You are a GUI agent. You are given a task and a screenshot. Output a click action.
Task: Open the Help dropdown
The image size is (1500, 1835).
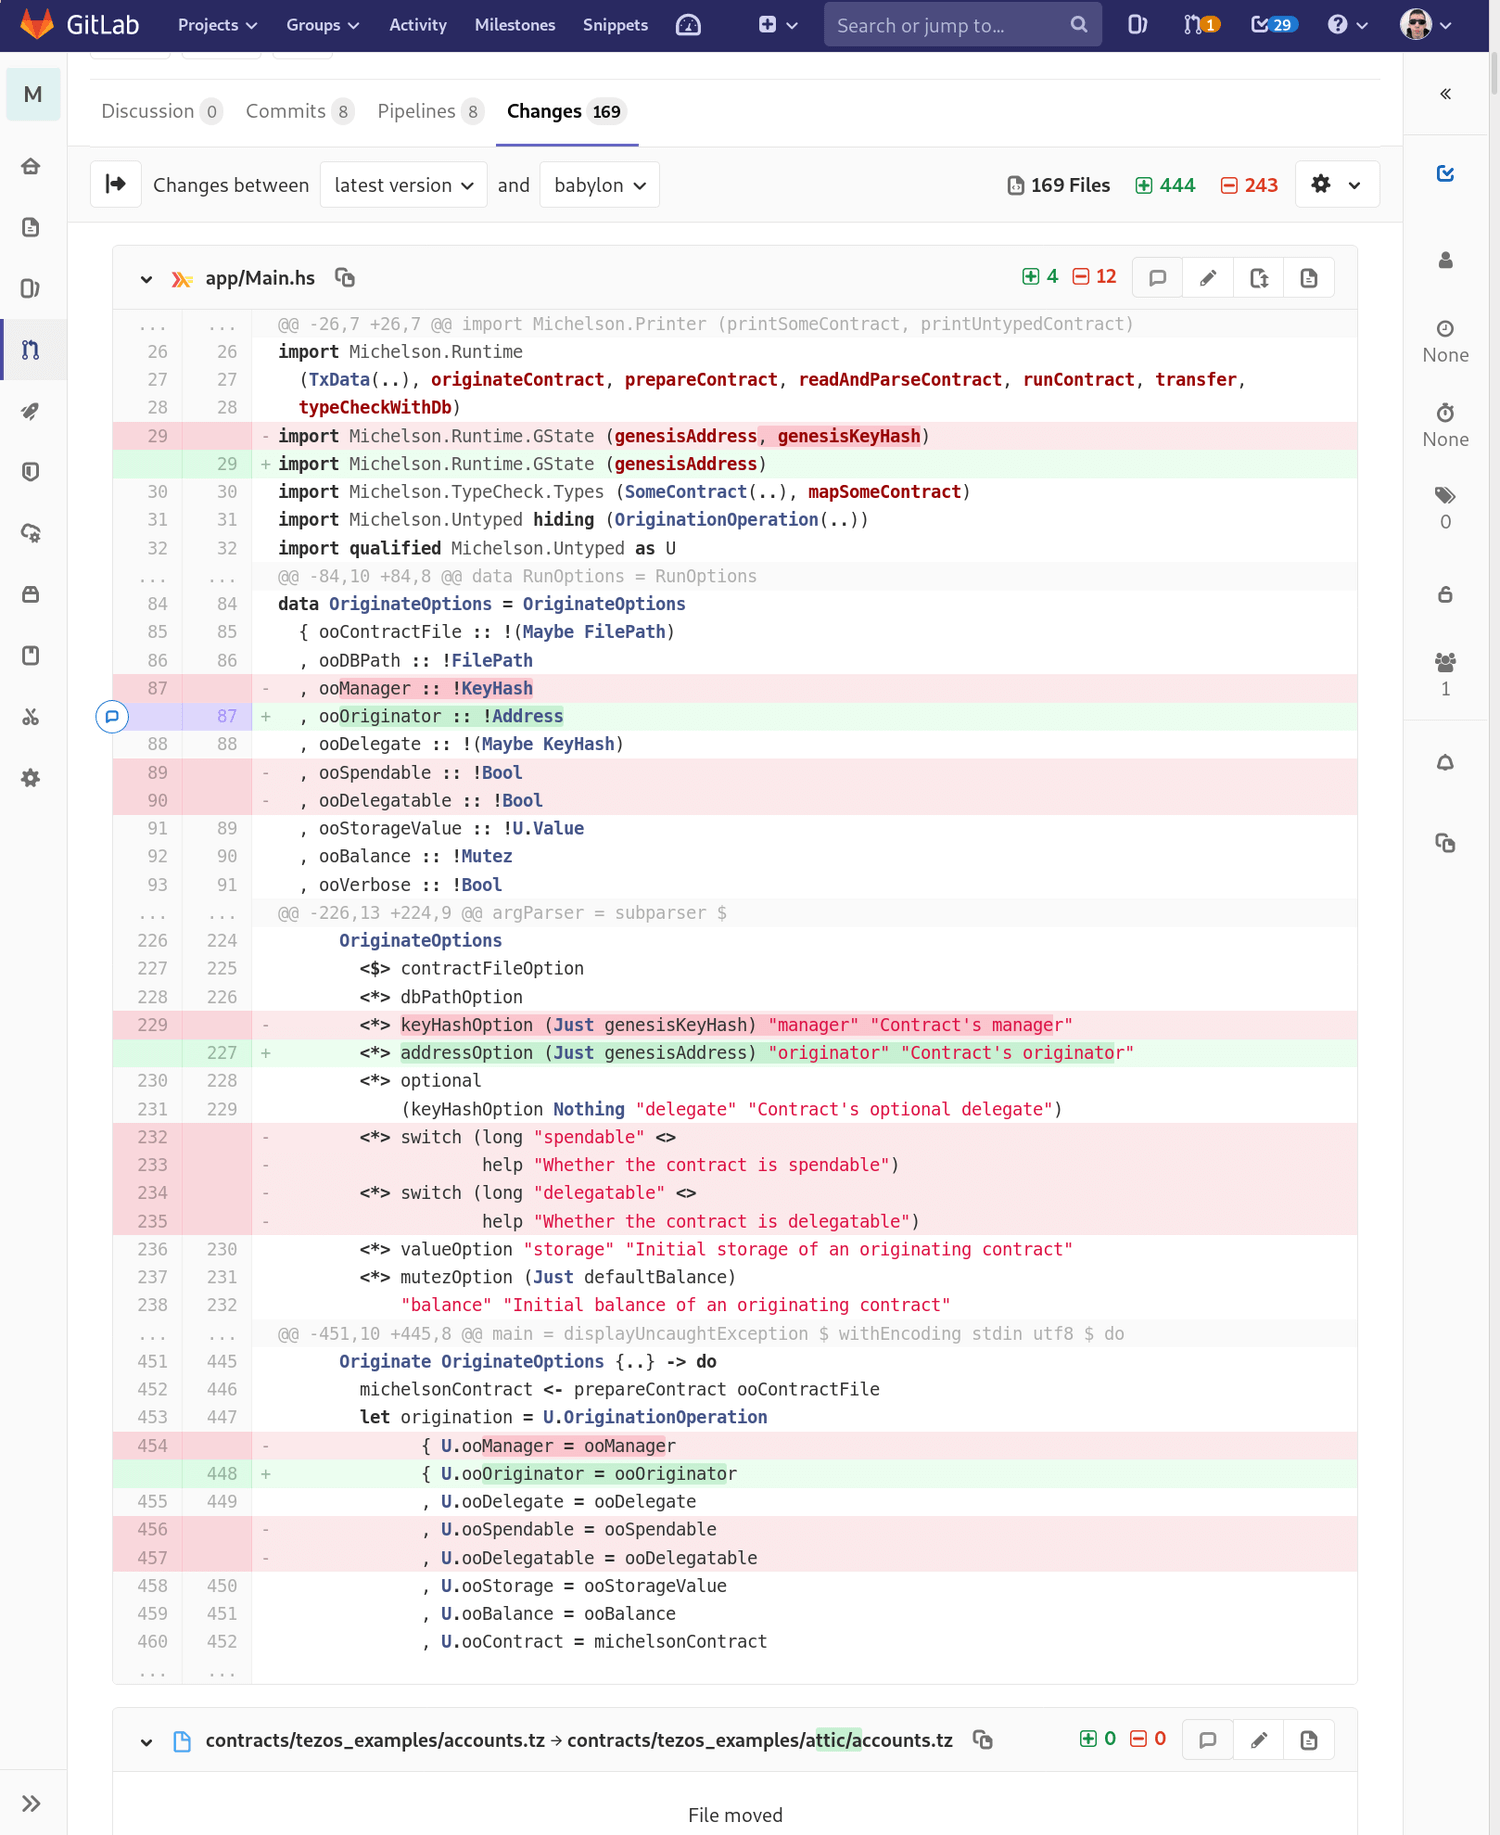tap(1347, 25)
